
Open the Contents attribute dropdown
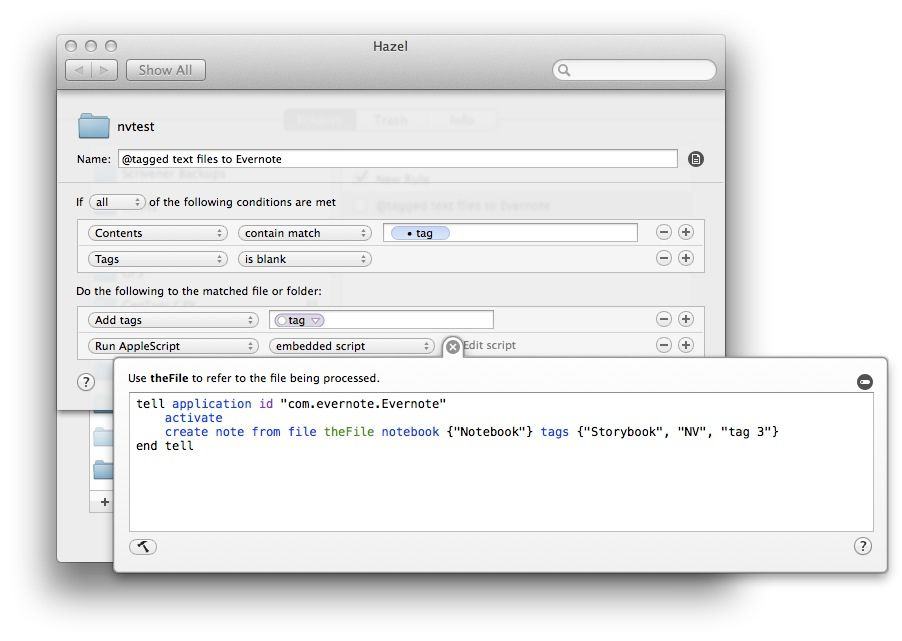tap(157, 233)
